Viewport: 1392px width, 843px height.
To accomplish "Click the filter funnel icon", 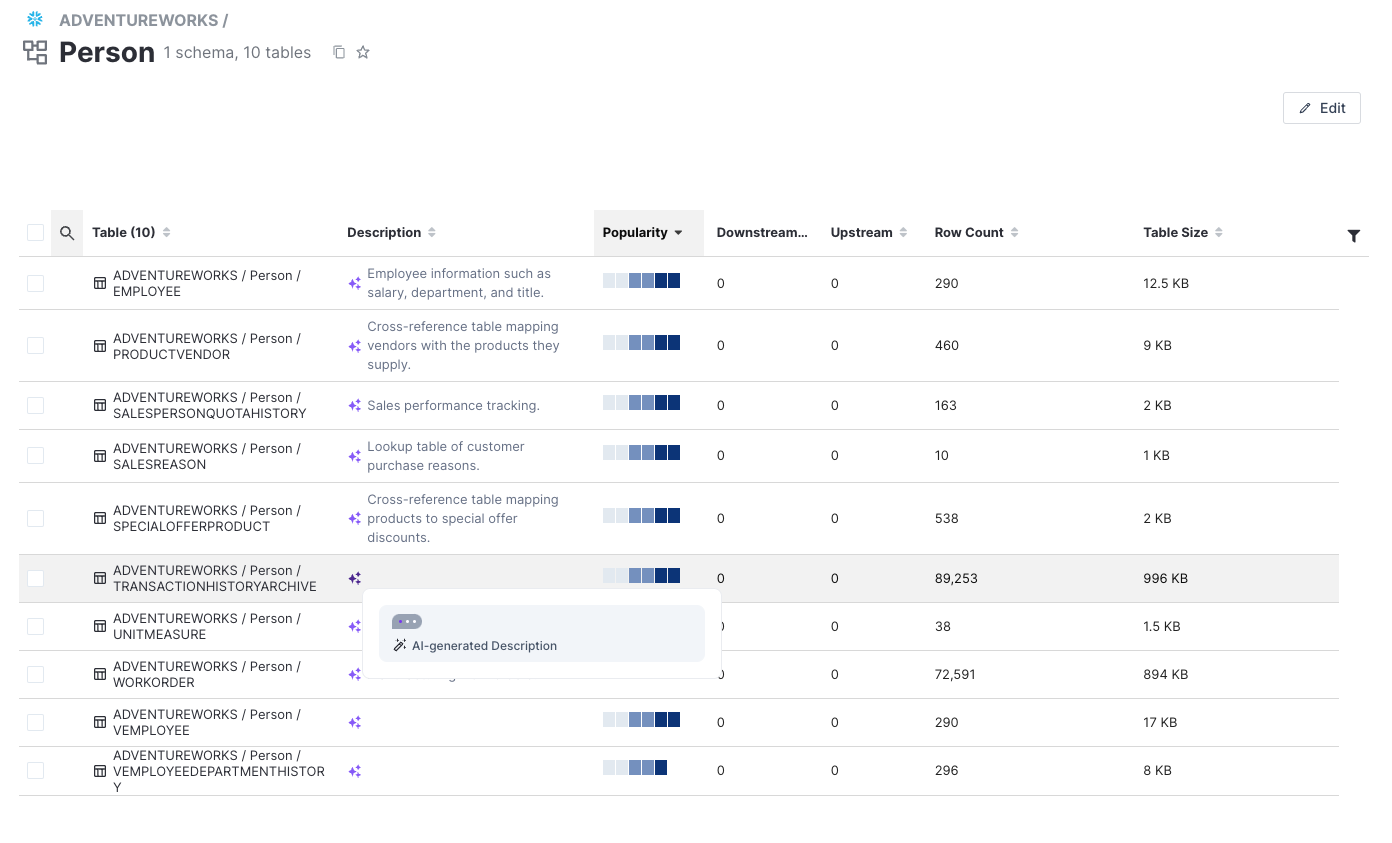I will pyautogui.click(x=1353, y=236).
